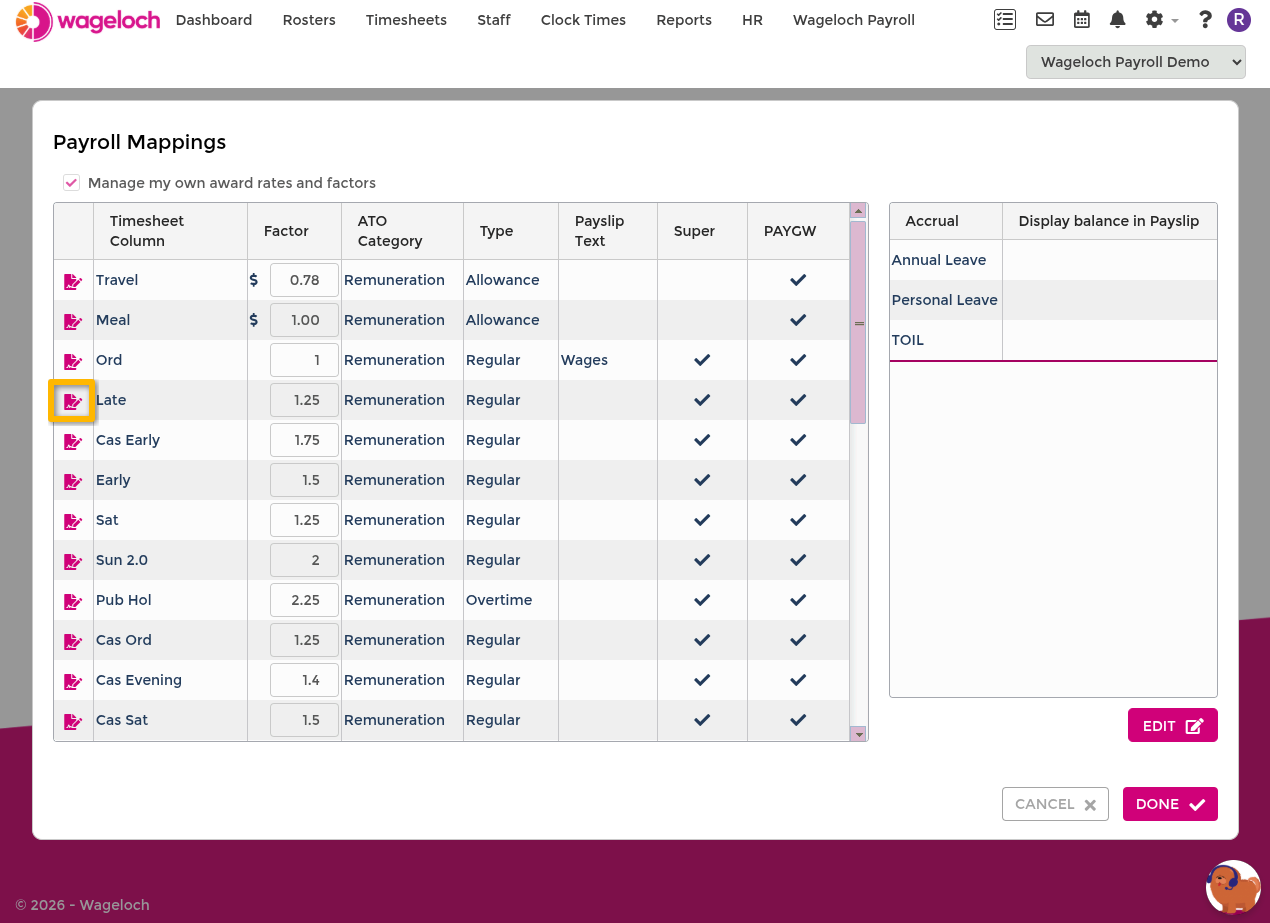This screenshot has width=1270, height=923.
Task: Open the edit icon for the Early row
Action: 73,481
